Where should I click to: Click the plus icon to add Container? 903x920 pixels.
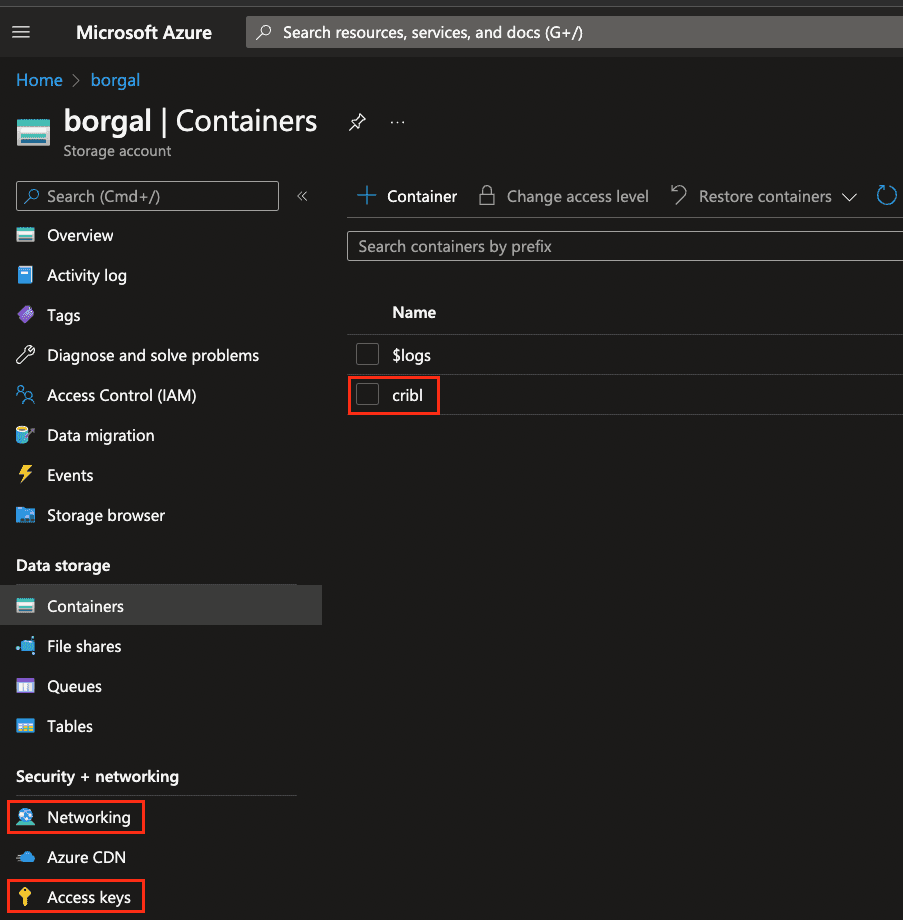point(367,196)
